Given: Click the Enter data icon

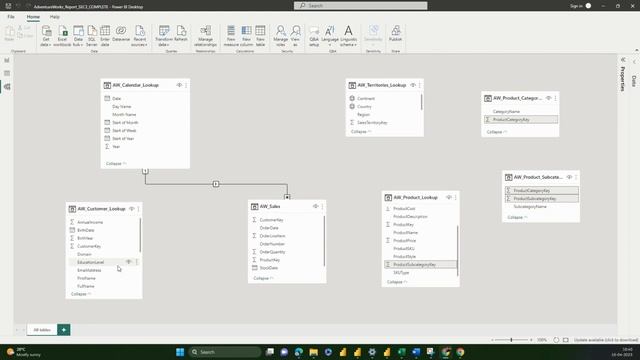Looking at the screenshot, I should (x=105, y=36).
